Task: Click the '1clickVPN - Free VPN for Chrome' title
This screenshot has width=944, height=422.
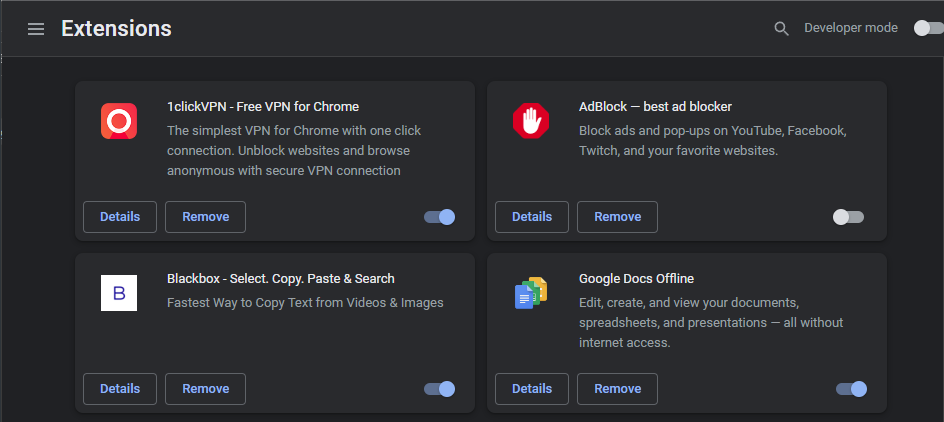Action: (x=263, y=107)
